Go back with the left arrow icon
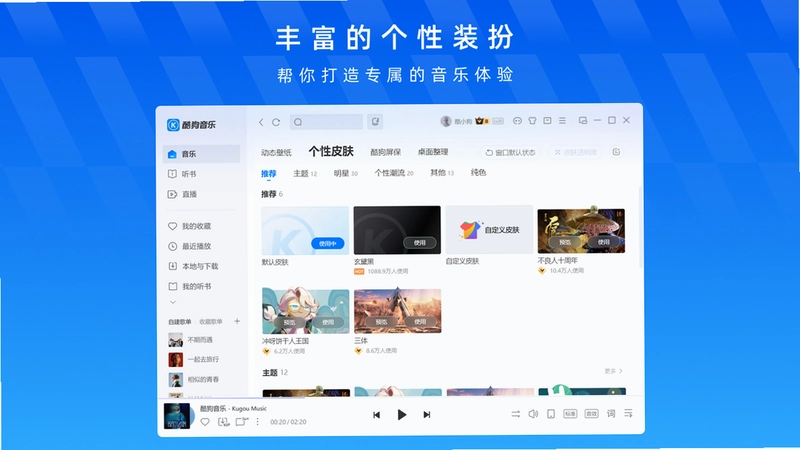 (x=261, y=122)
